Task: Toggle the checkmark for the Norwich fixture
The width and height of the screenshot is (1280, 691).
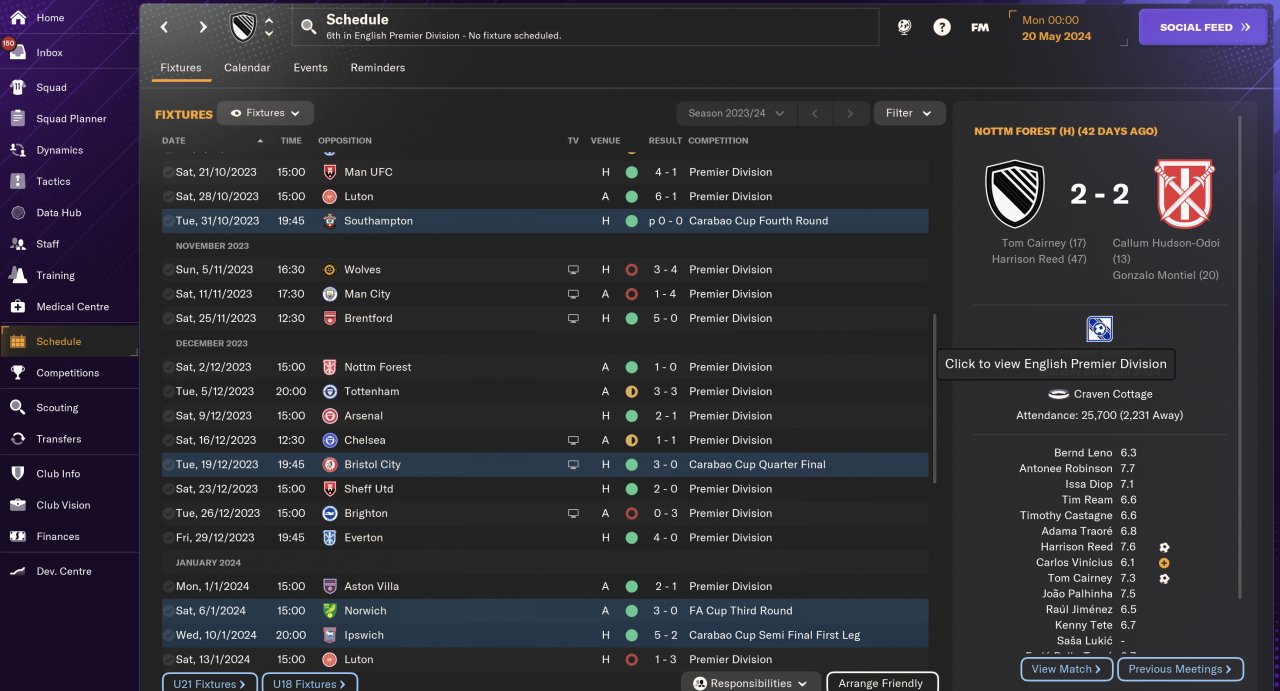Action: click(x=168, y=611)
